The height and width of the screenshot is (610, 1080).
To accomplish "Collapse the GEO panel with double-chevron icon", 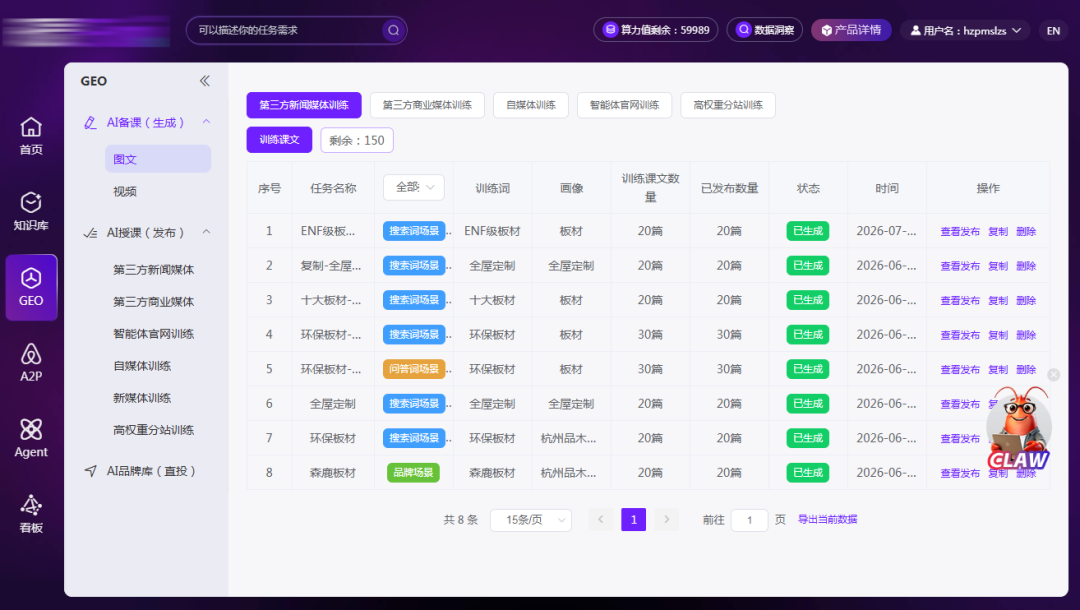I will click(205, 81).
